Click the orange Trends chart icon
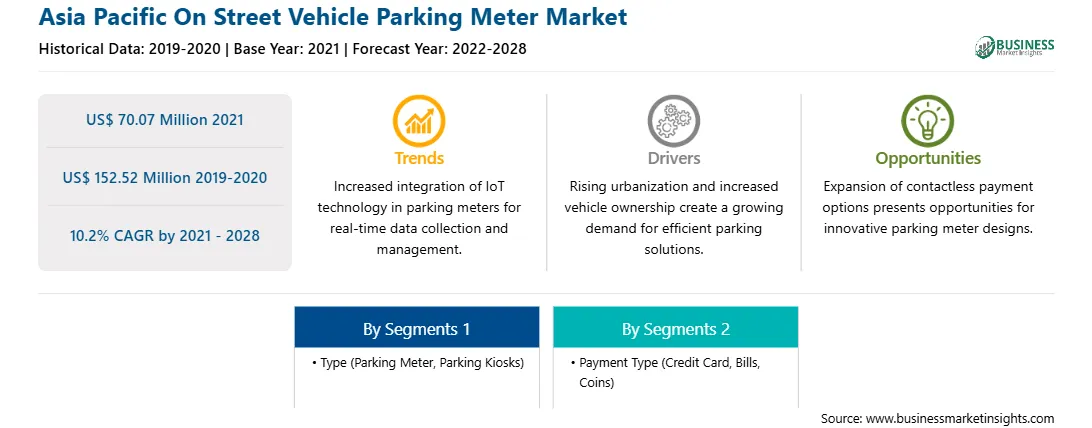This screenshot has width=1092, height=428. (419, 120)
